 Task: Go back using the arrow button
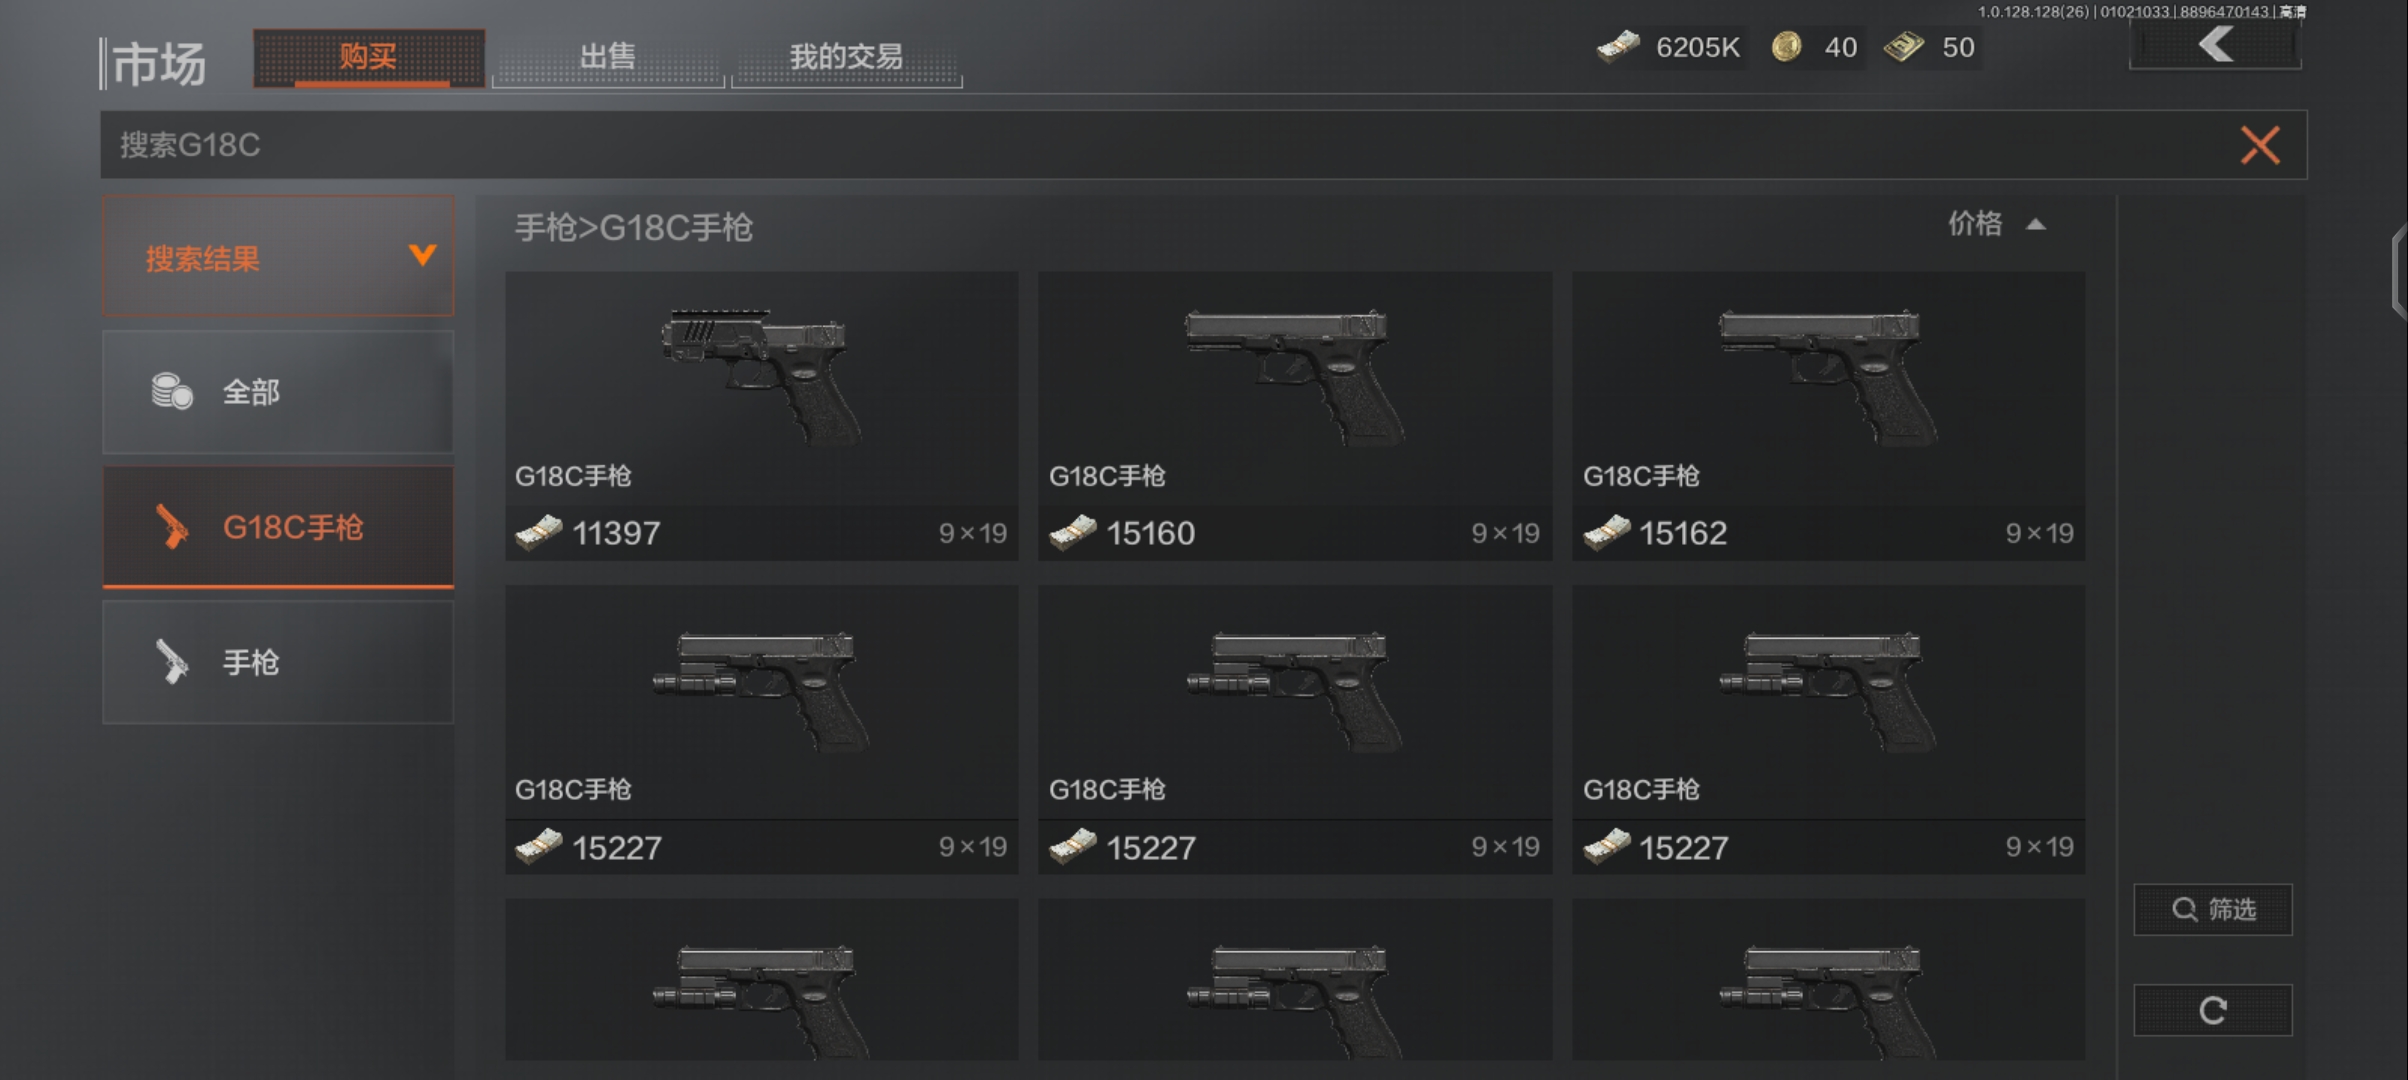[x=2215, y=45]
